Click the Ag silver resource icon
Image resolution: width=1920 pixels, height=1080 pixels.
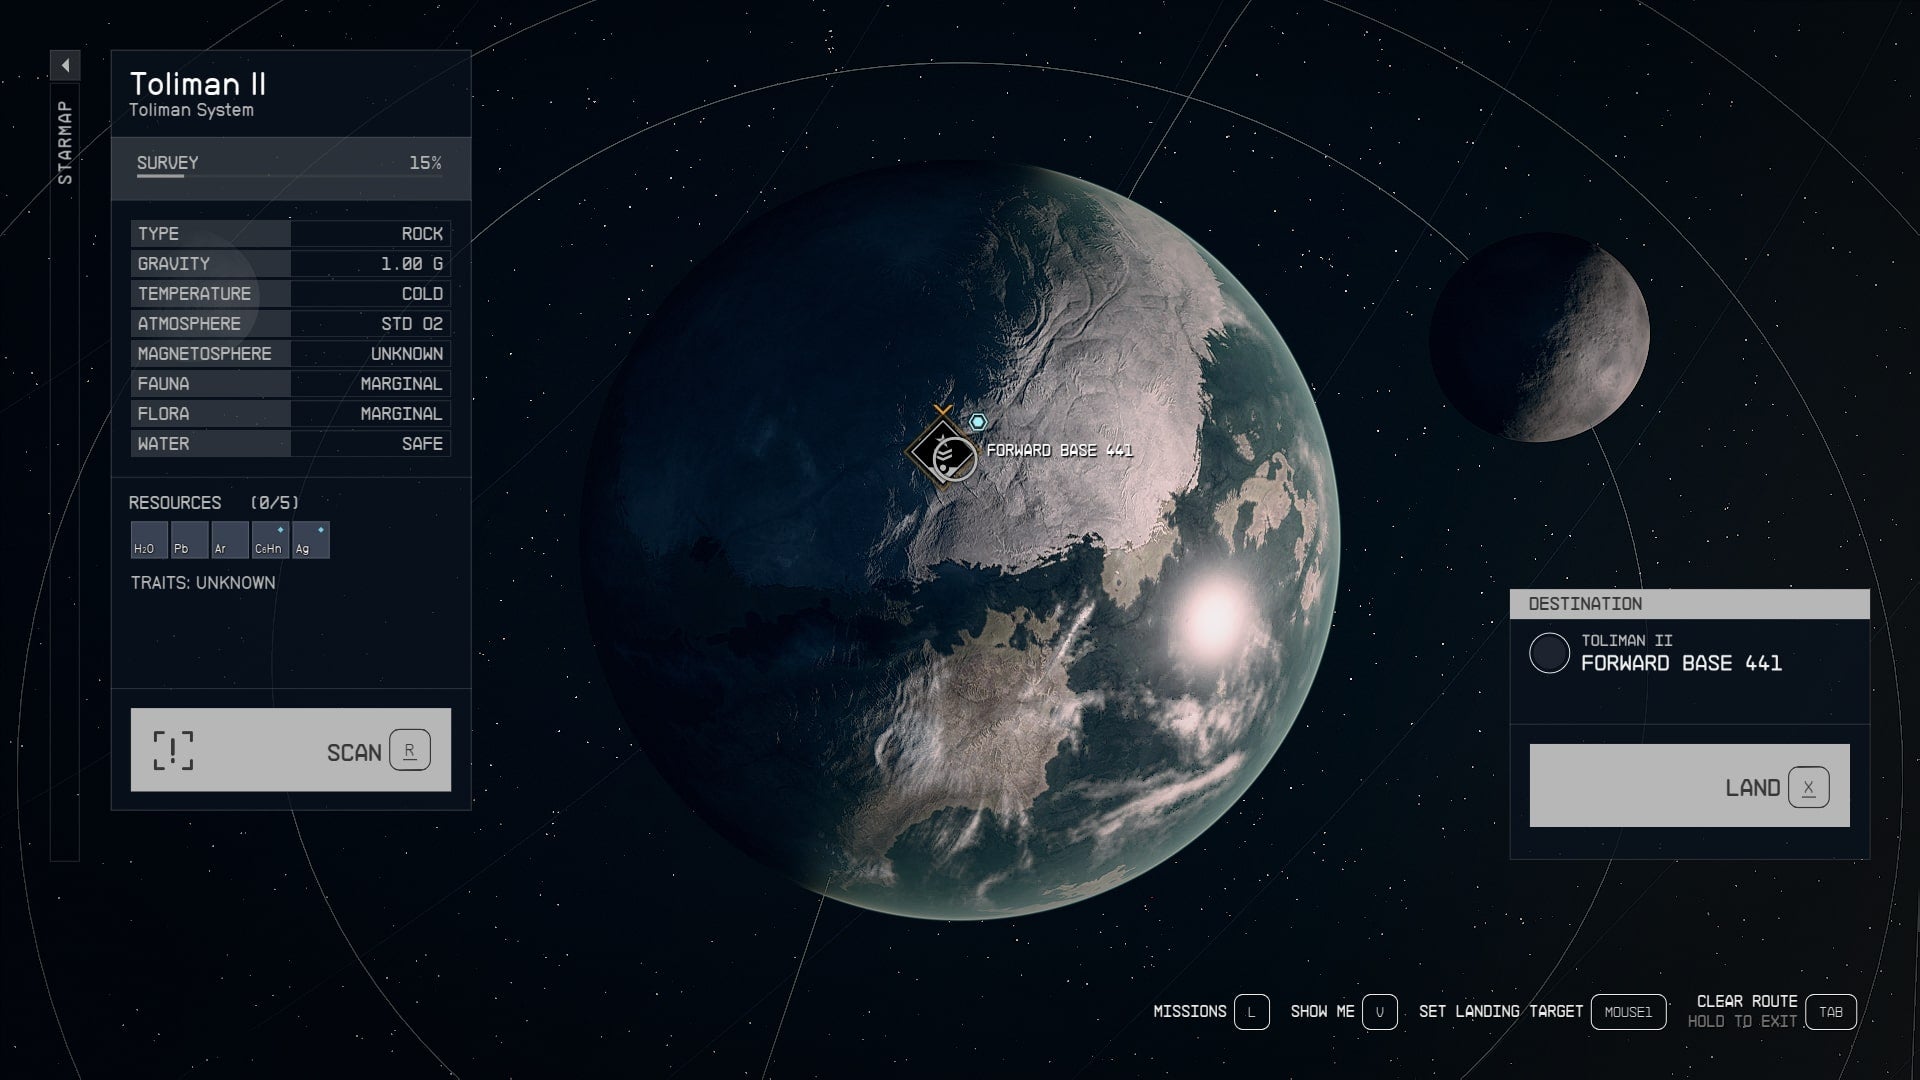tap(310, 539)
